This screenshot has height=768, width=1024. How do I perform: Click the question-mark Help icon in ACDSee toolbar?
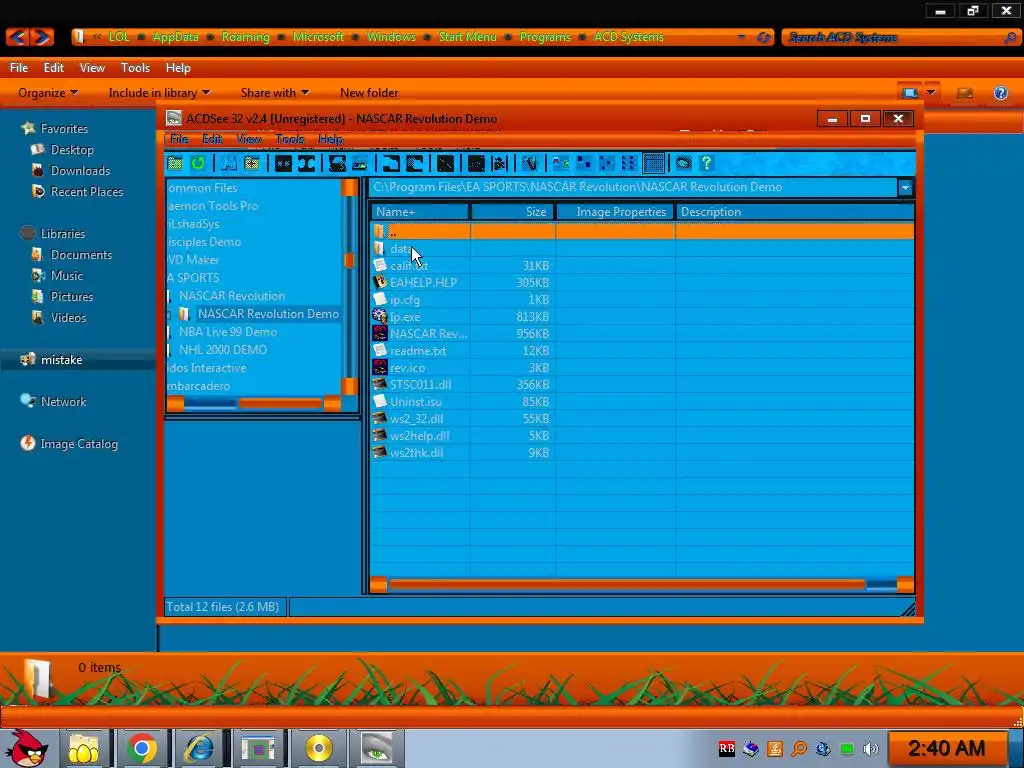[706, 163]
